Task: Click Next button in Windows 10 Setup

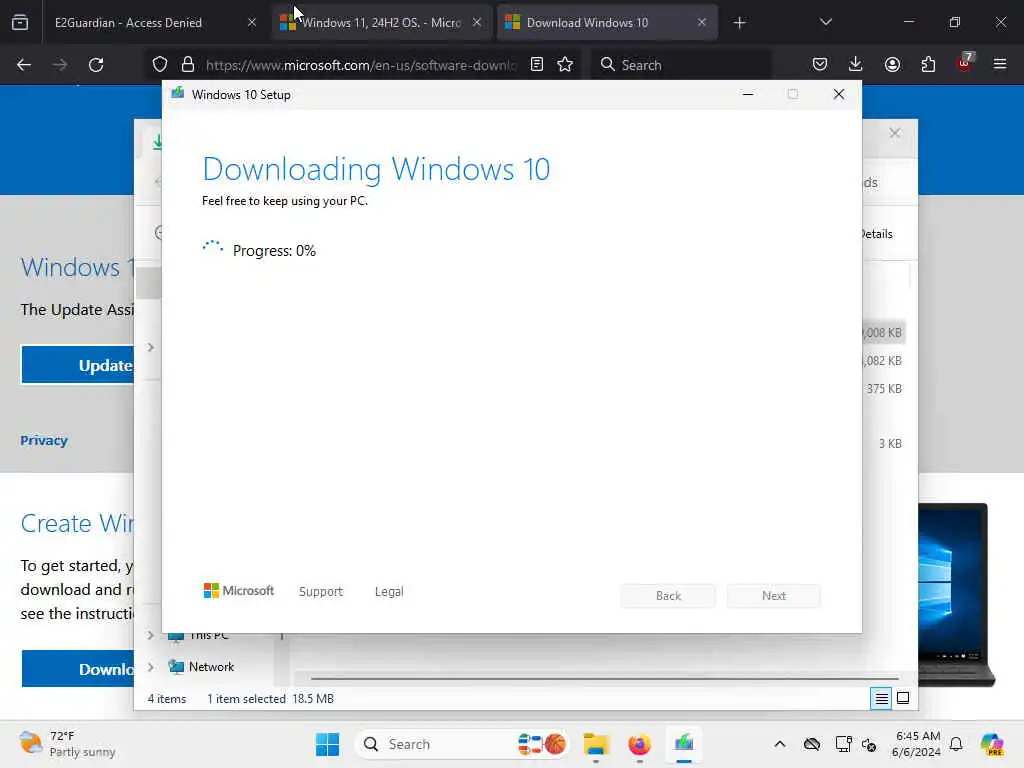Action: (x=774, y=596)
